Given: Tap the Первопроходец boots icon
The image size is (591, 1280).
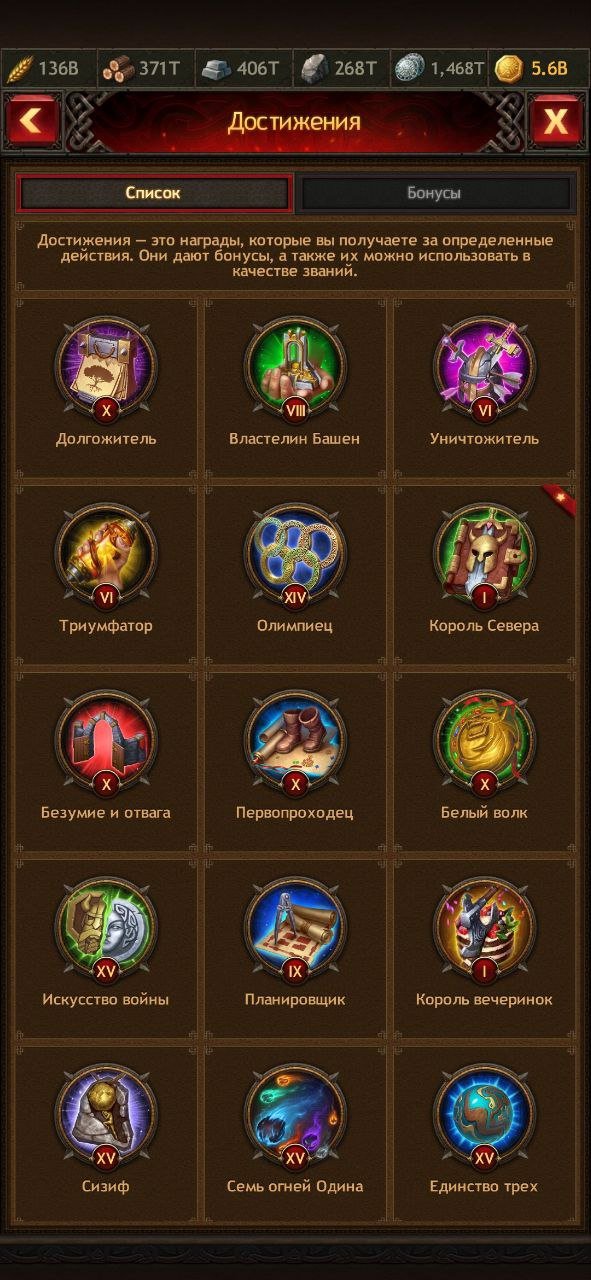Looking at the screenshot, I should pos(295,741).
